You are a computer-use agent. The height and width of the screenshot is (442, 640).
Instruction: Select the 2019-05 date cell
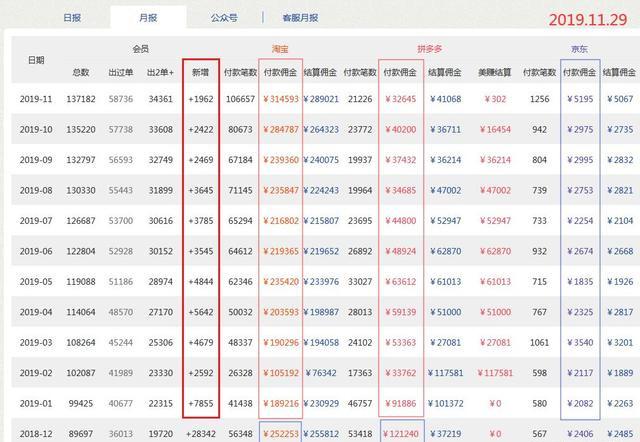click(x=36, y=282)
